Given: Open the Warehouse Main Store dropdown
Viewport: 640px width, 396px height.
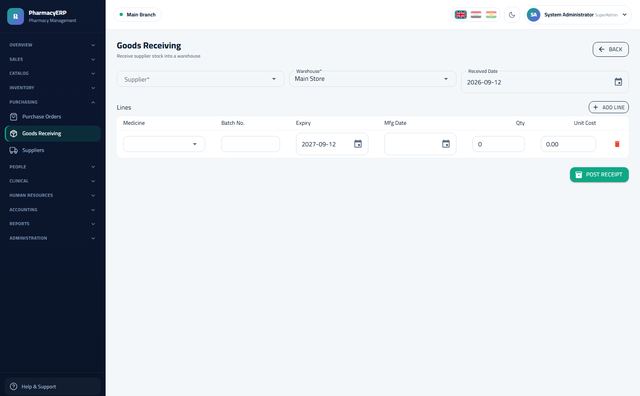Looking at the screenshot, I should click(x=372, y=78).
